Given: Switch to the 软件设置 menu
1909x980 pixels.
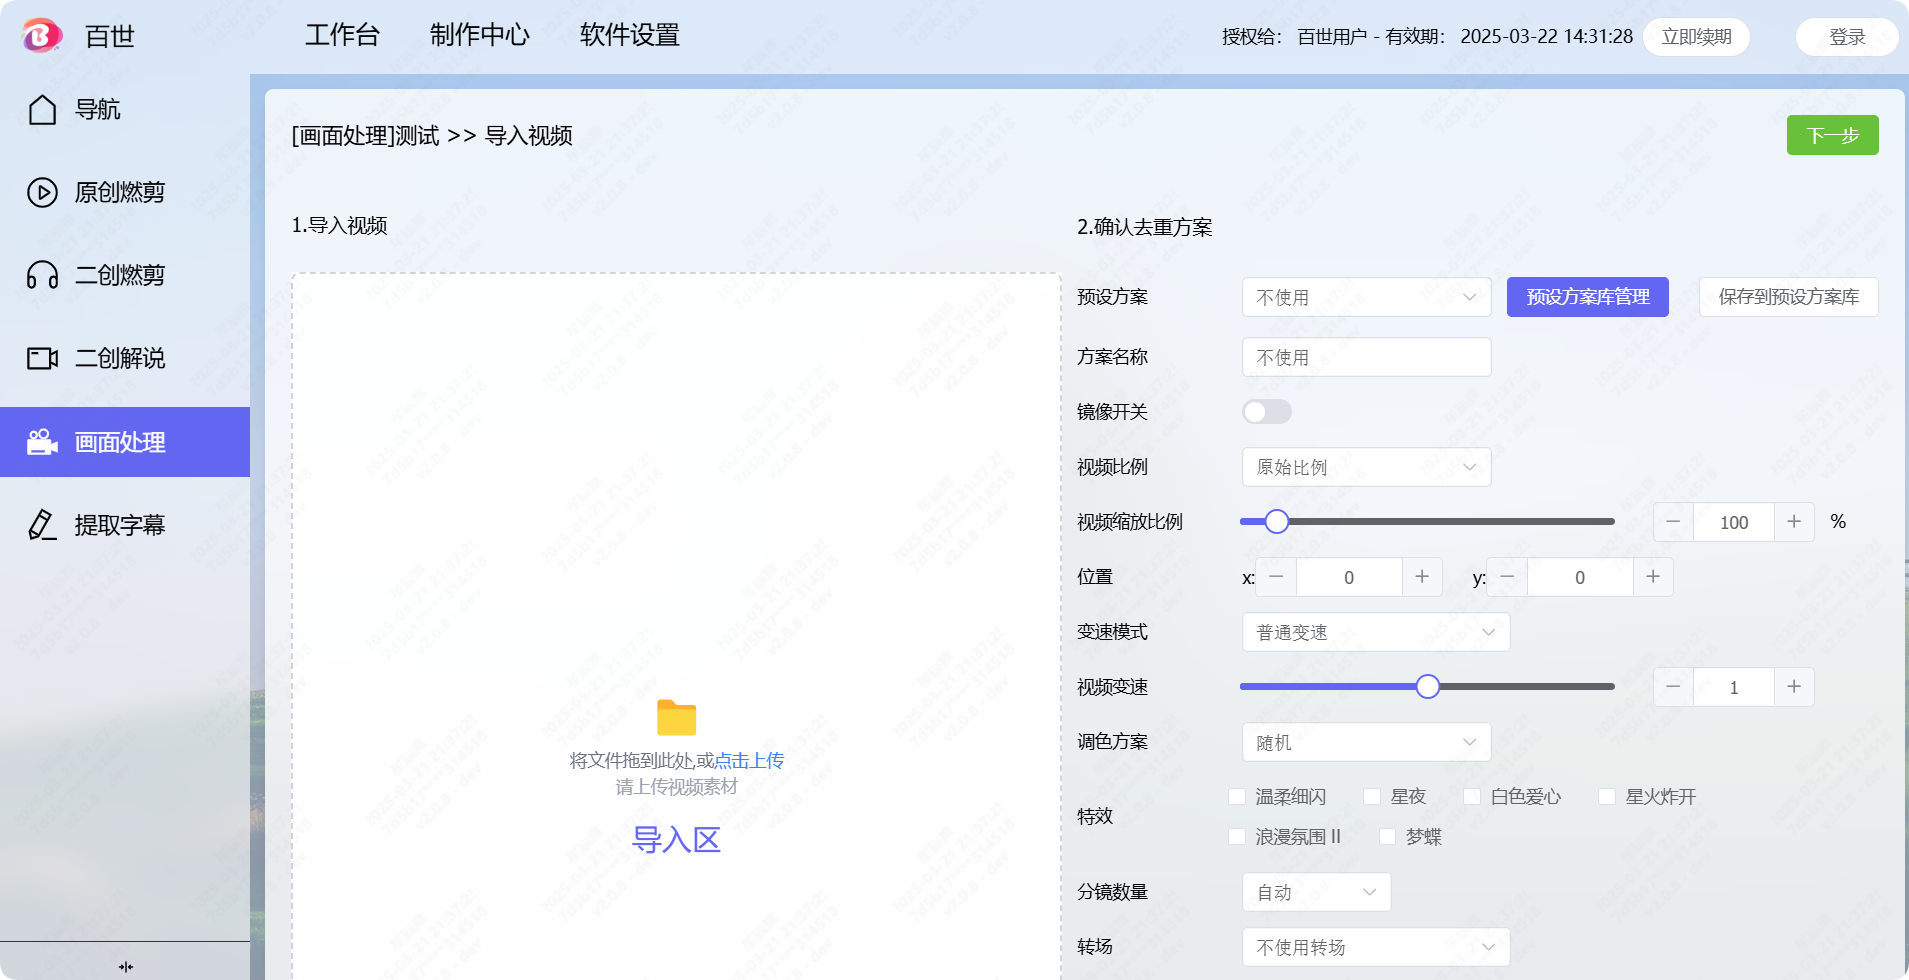Looking at the screenshot, I should click(629, 35).
